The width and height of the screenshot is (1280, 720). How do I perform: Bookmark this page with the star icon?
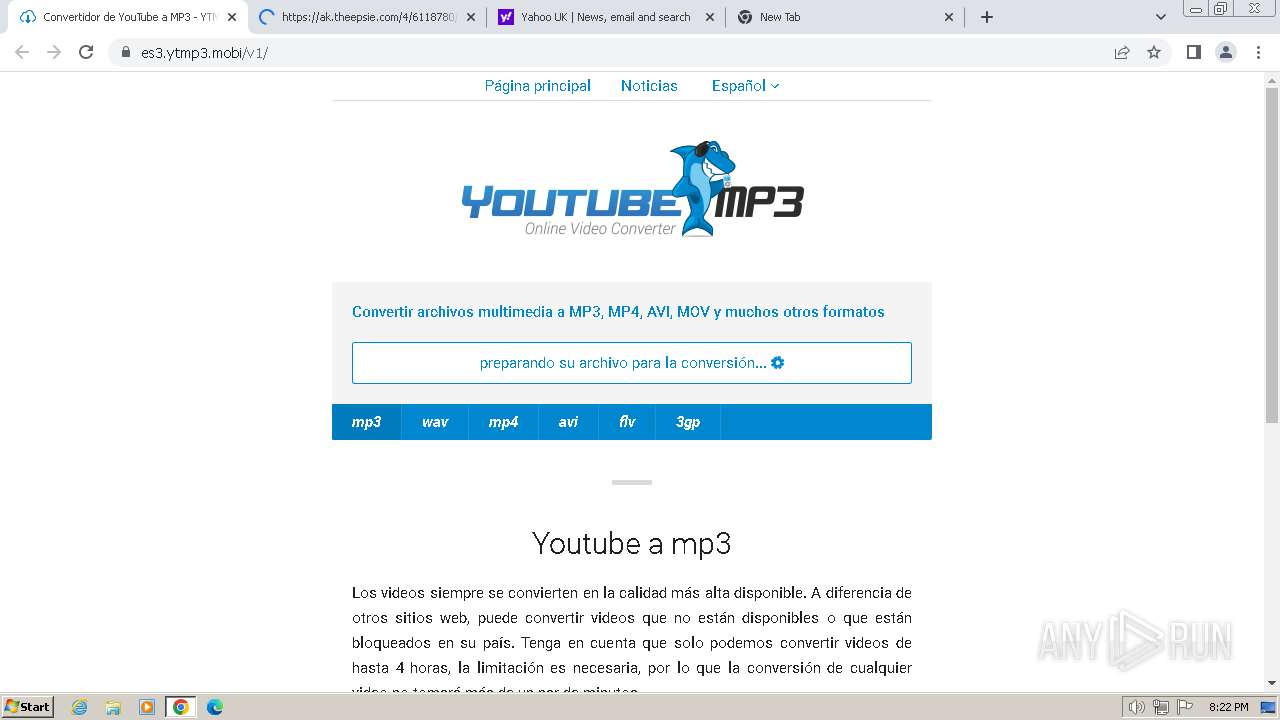pos(1154,52)
